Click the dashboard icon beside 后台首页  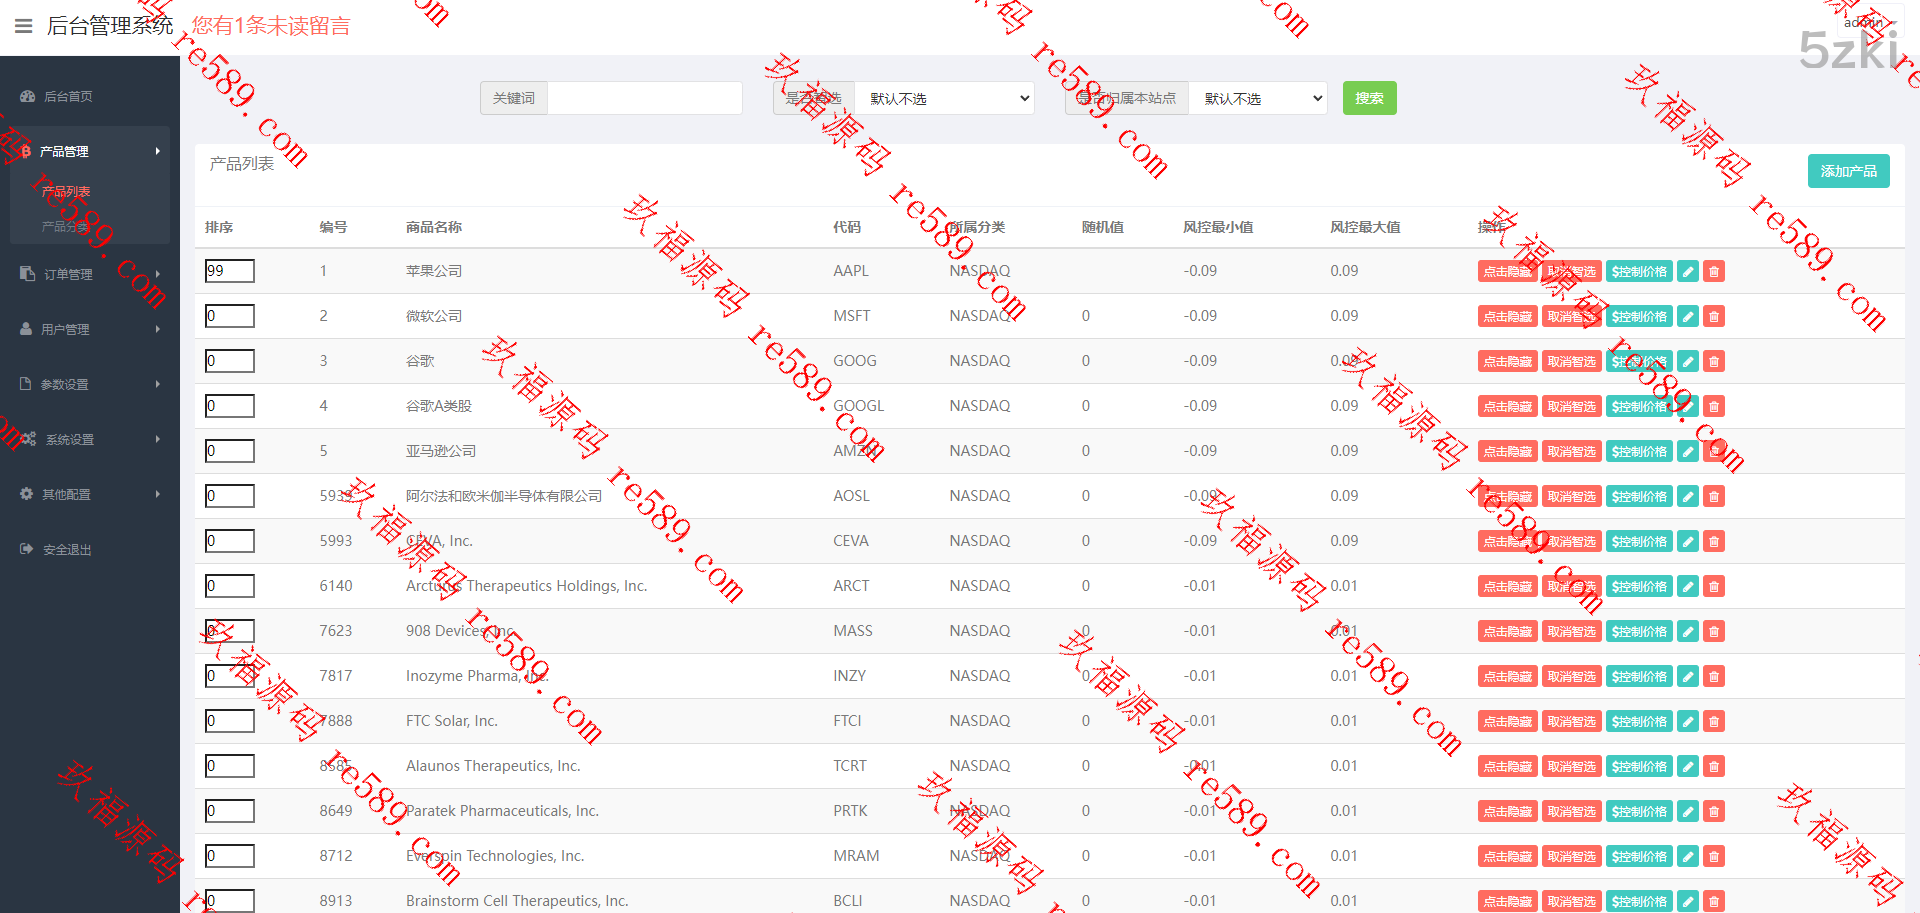(27, 97)
